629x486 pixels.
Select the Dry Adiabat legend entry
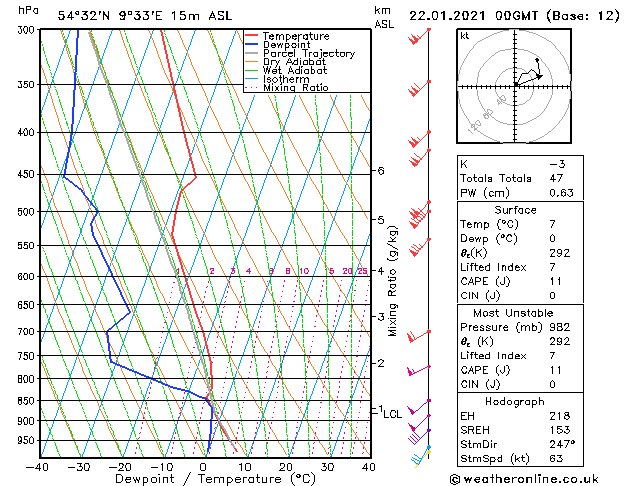pyautogui.click(x=294, y=62)
